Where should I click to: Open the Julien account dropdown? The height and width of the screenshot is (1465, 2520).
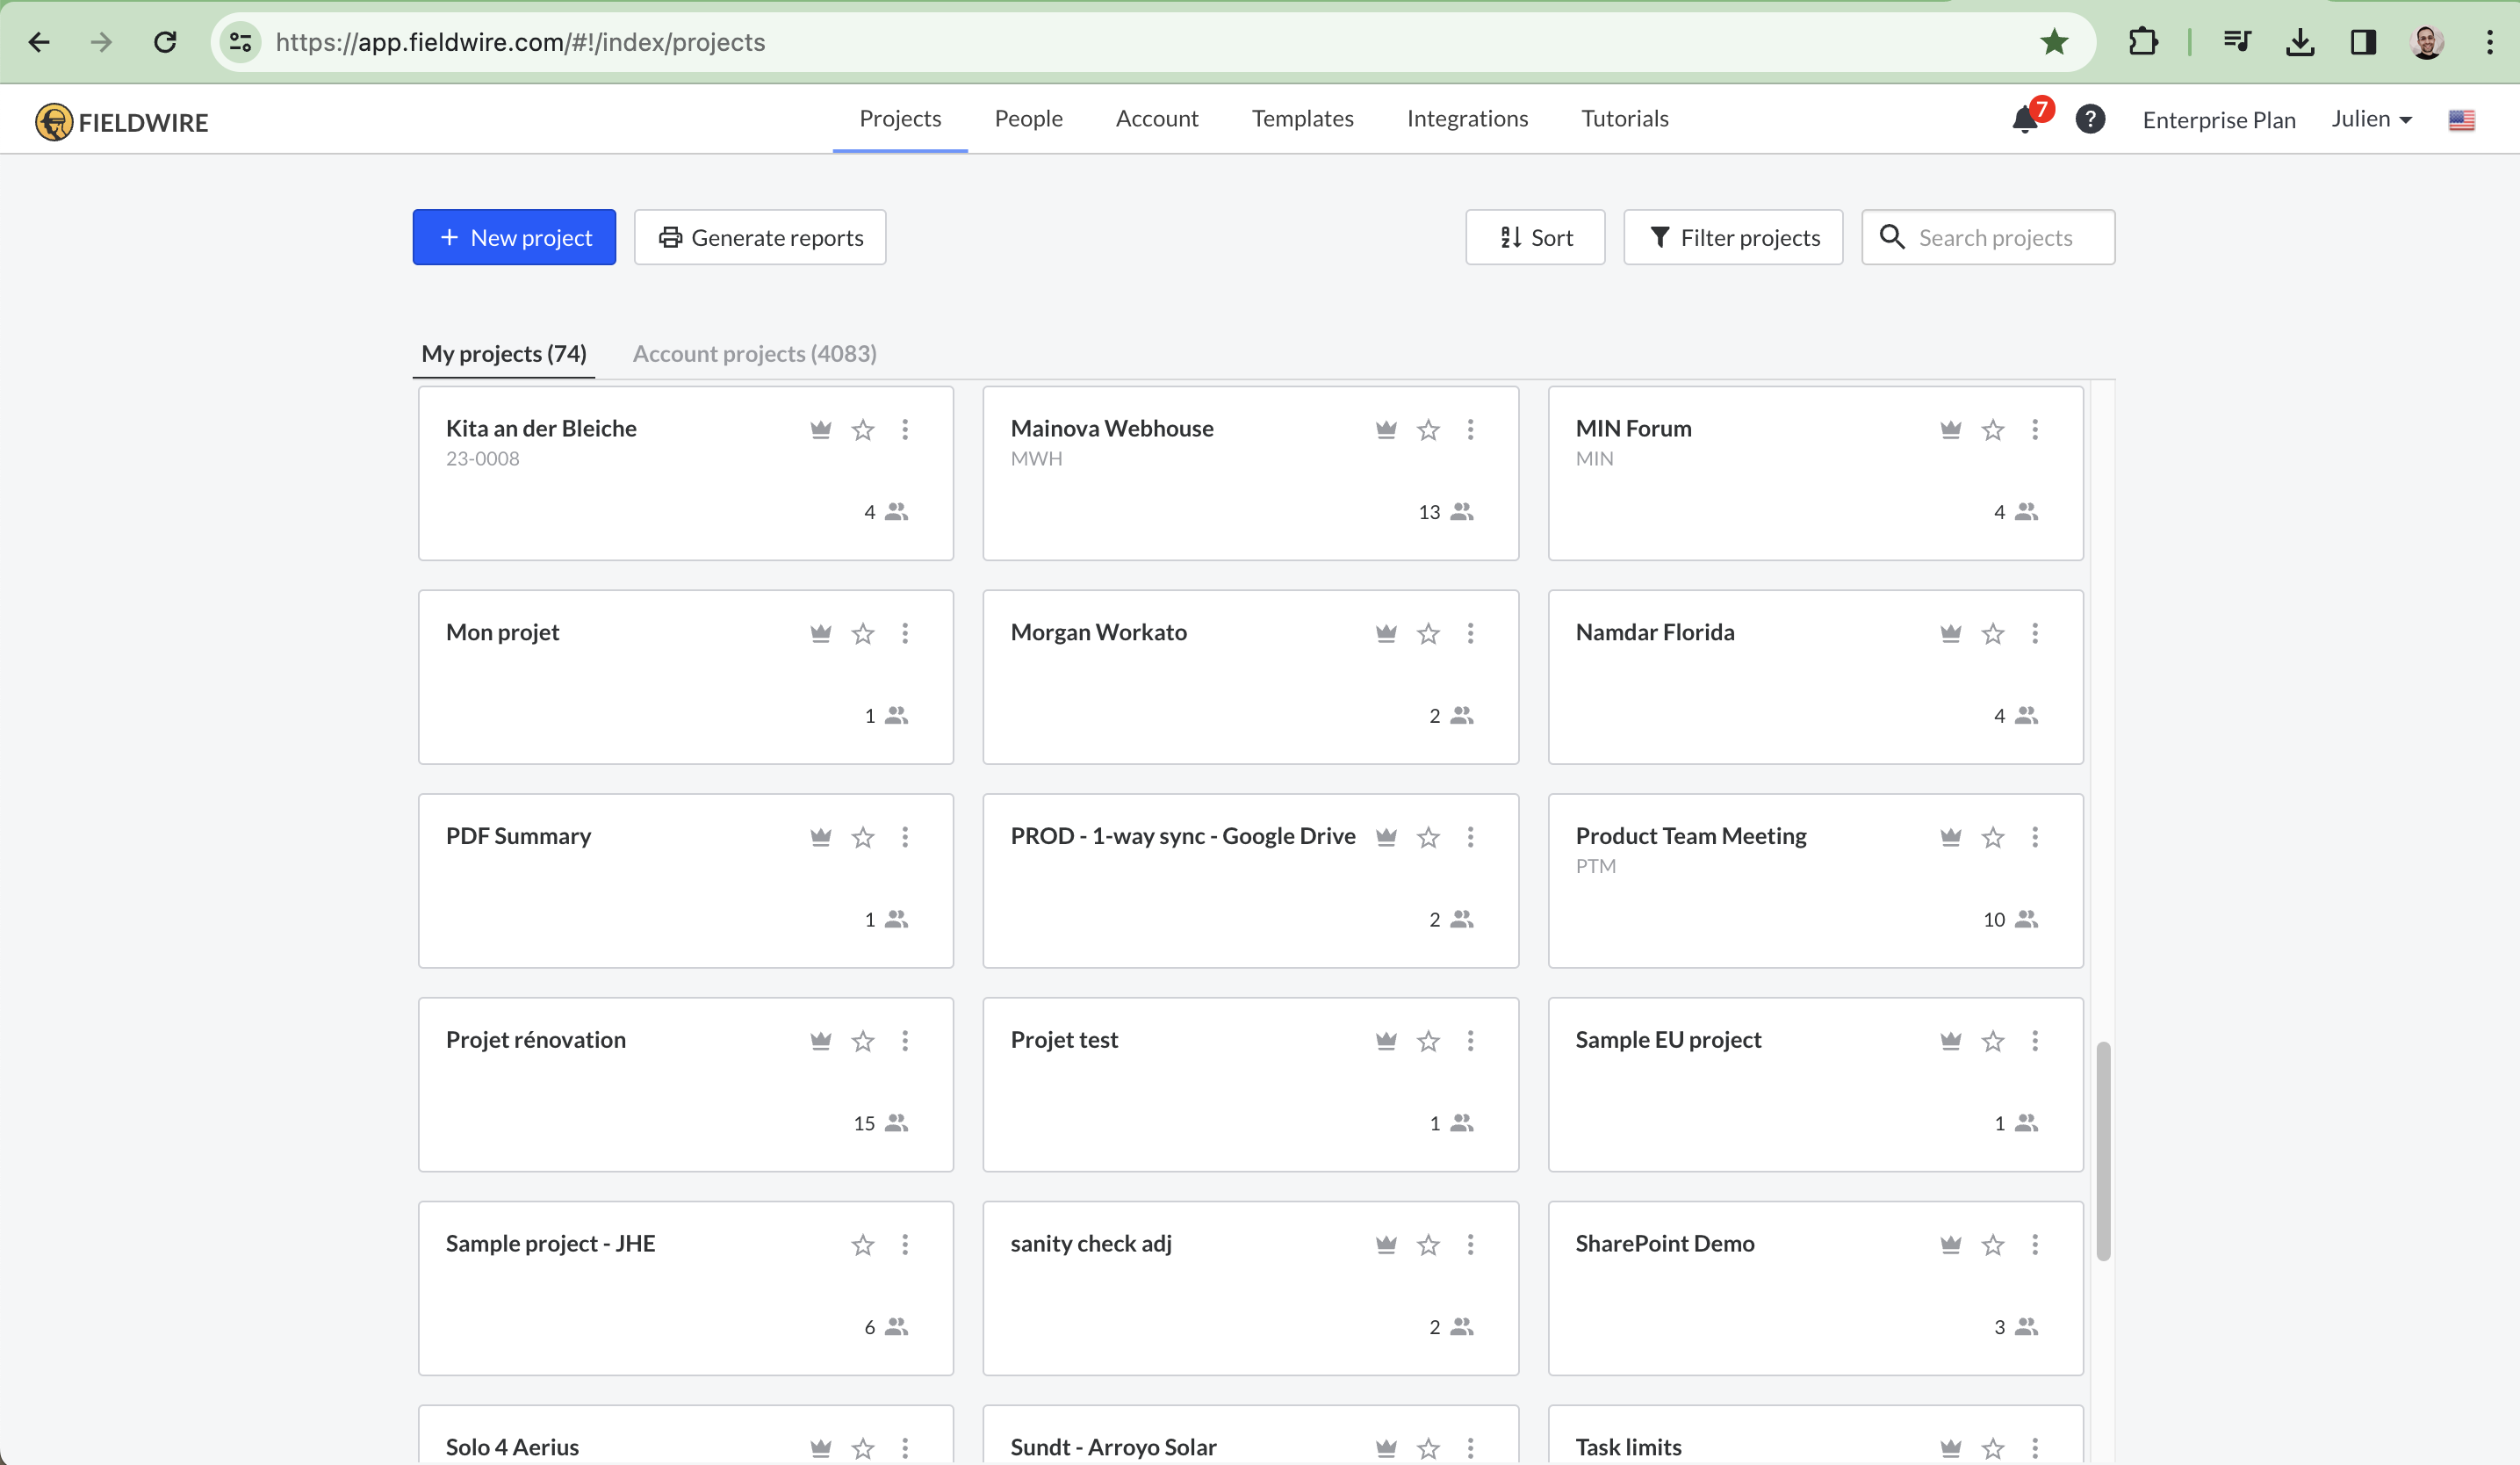tap(2371, 119)
